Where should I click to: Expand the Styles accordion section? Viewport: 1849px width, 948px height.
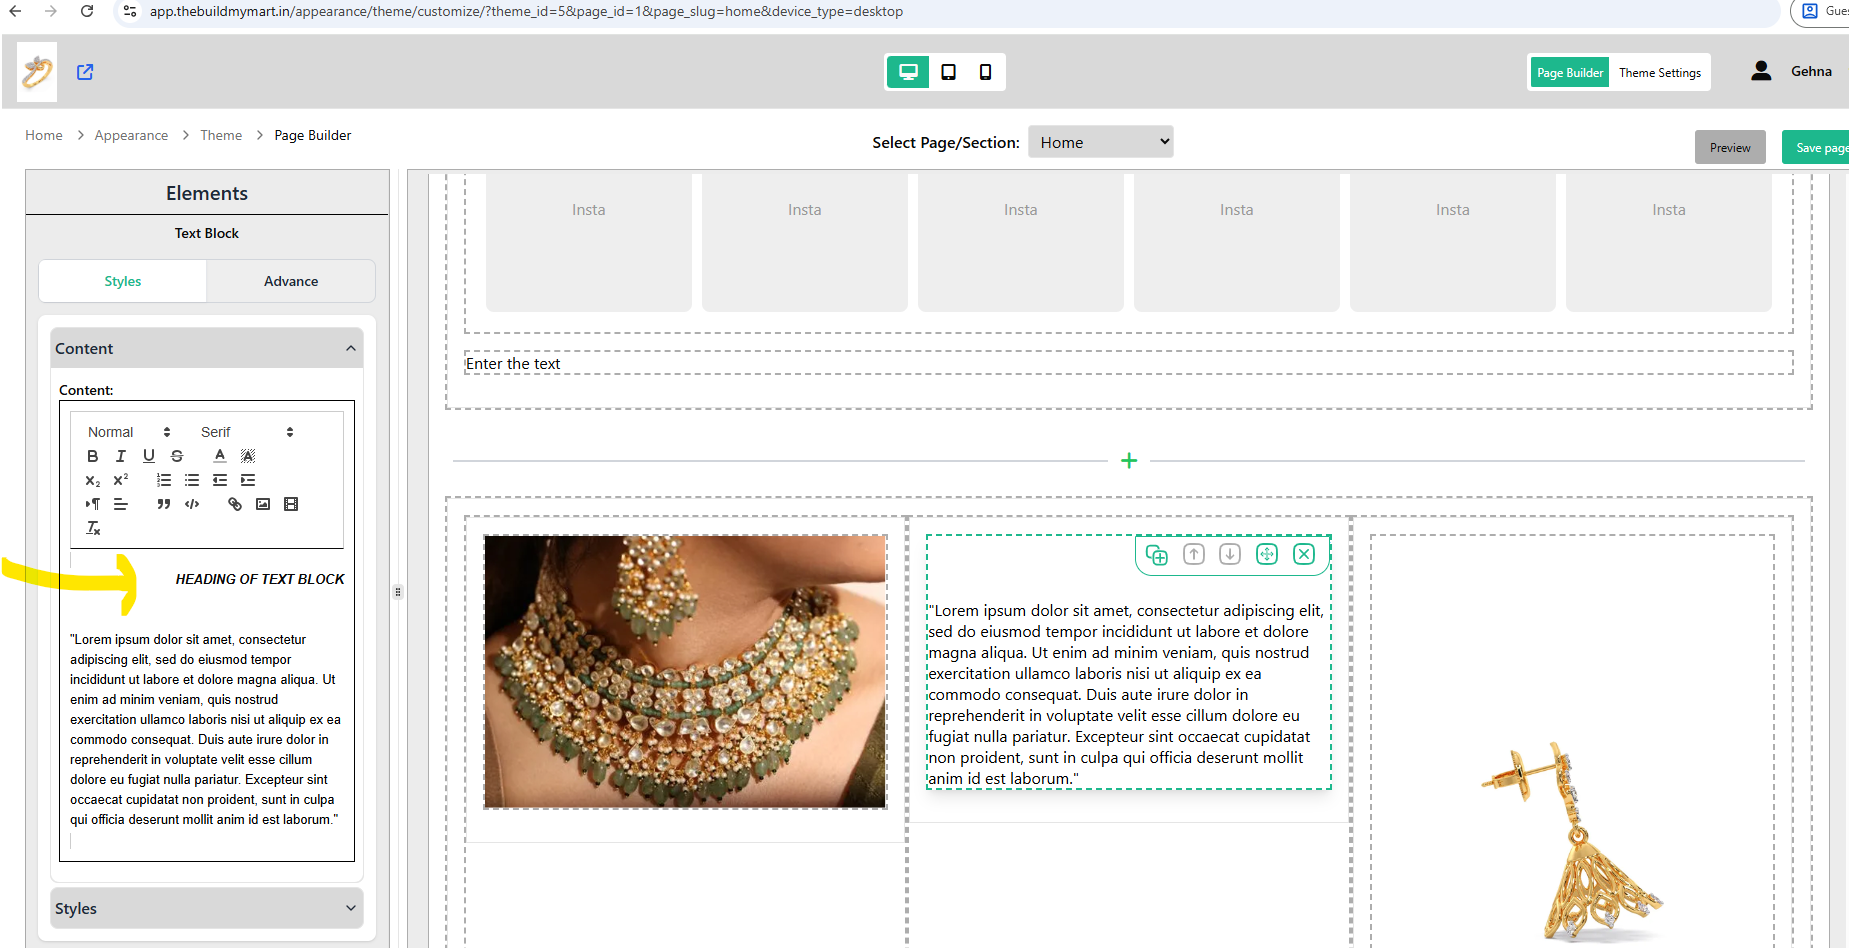207,908
